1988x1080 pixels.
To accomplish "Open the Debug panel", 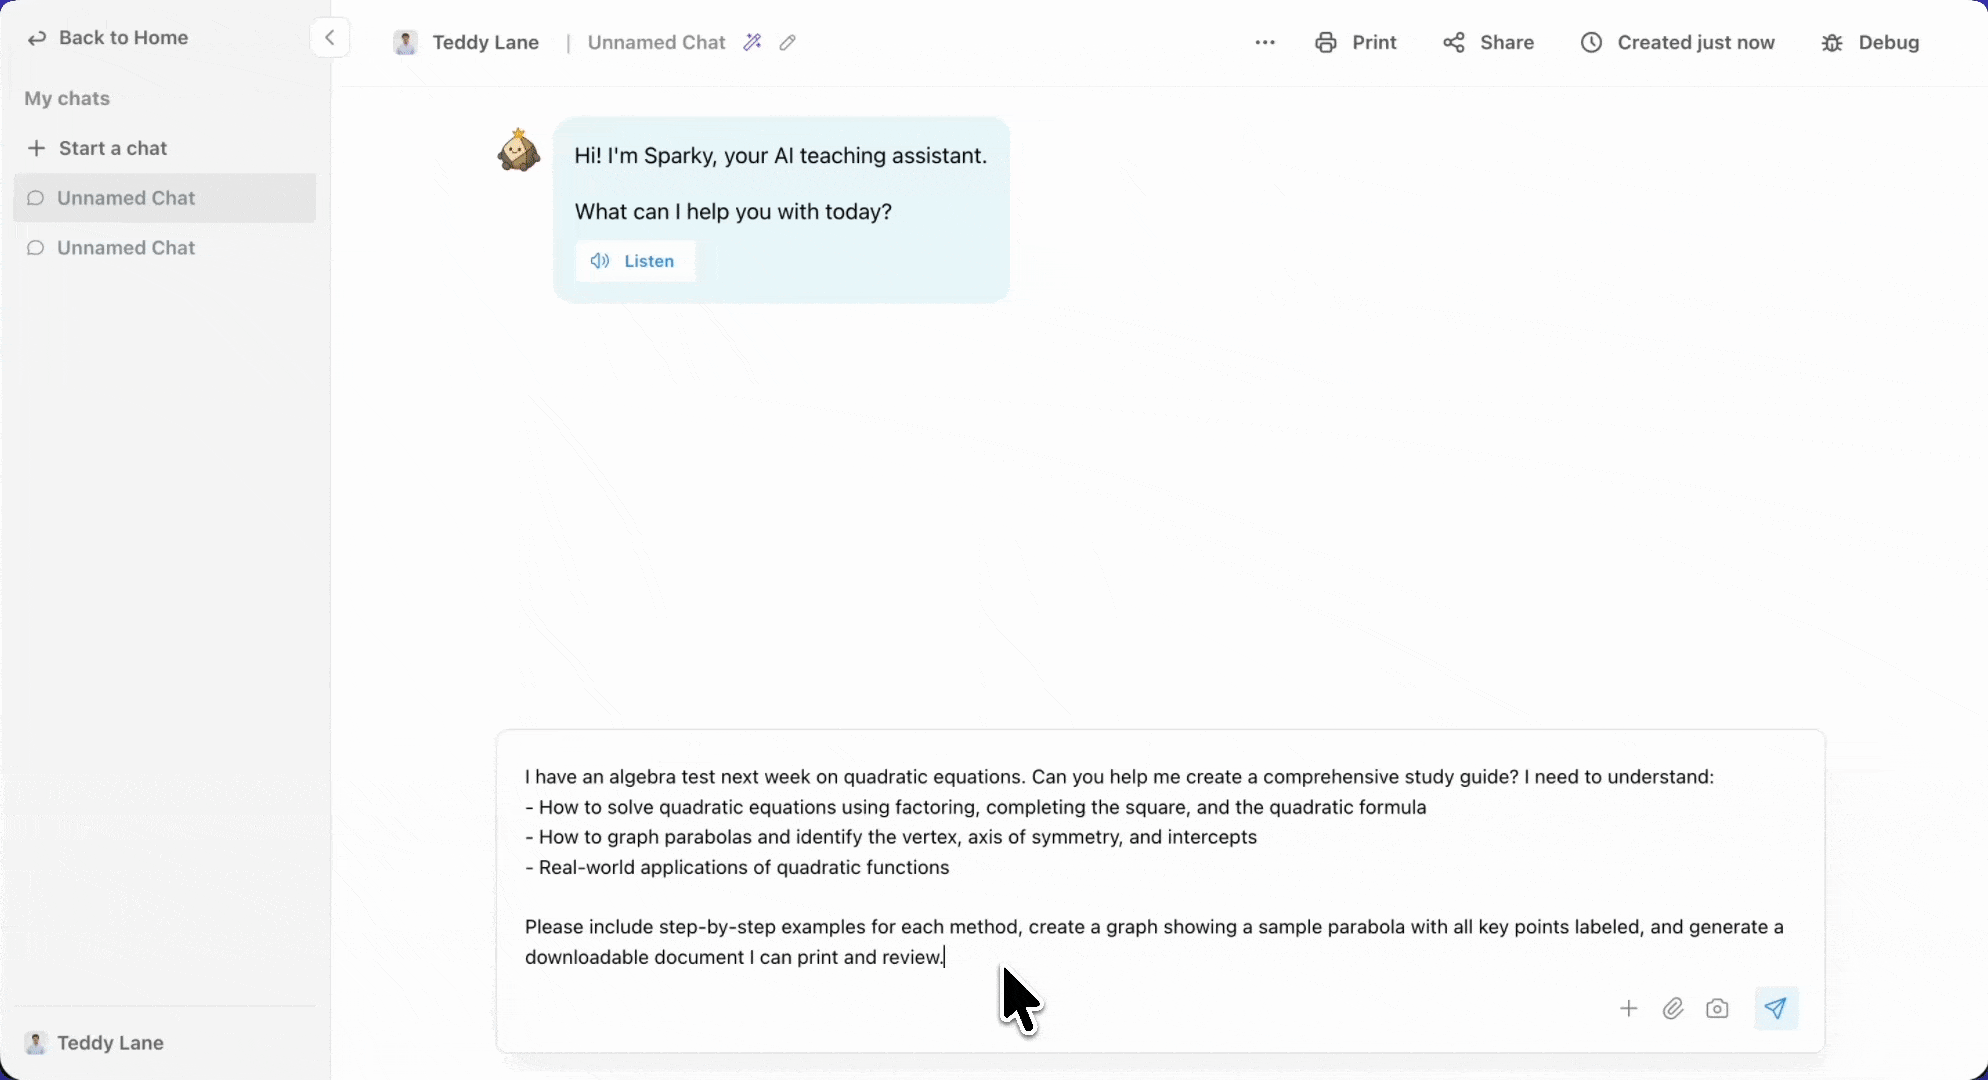I will pos(1870,43).
